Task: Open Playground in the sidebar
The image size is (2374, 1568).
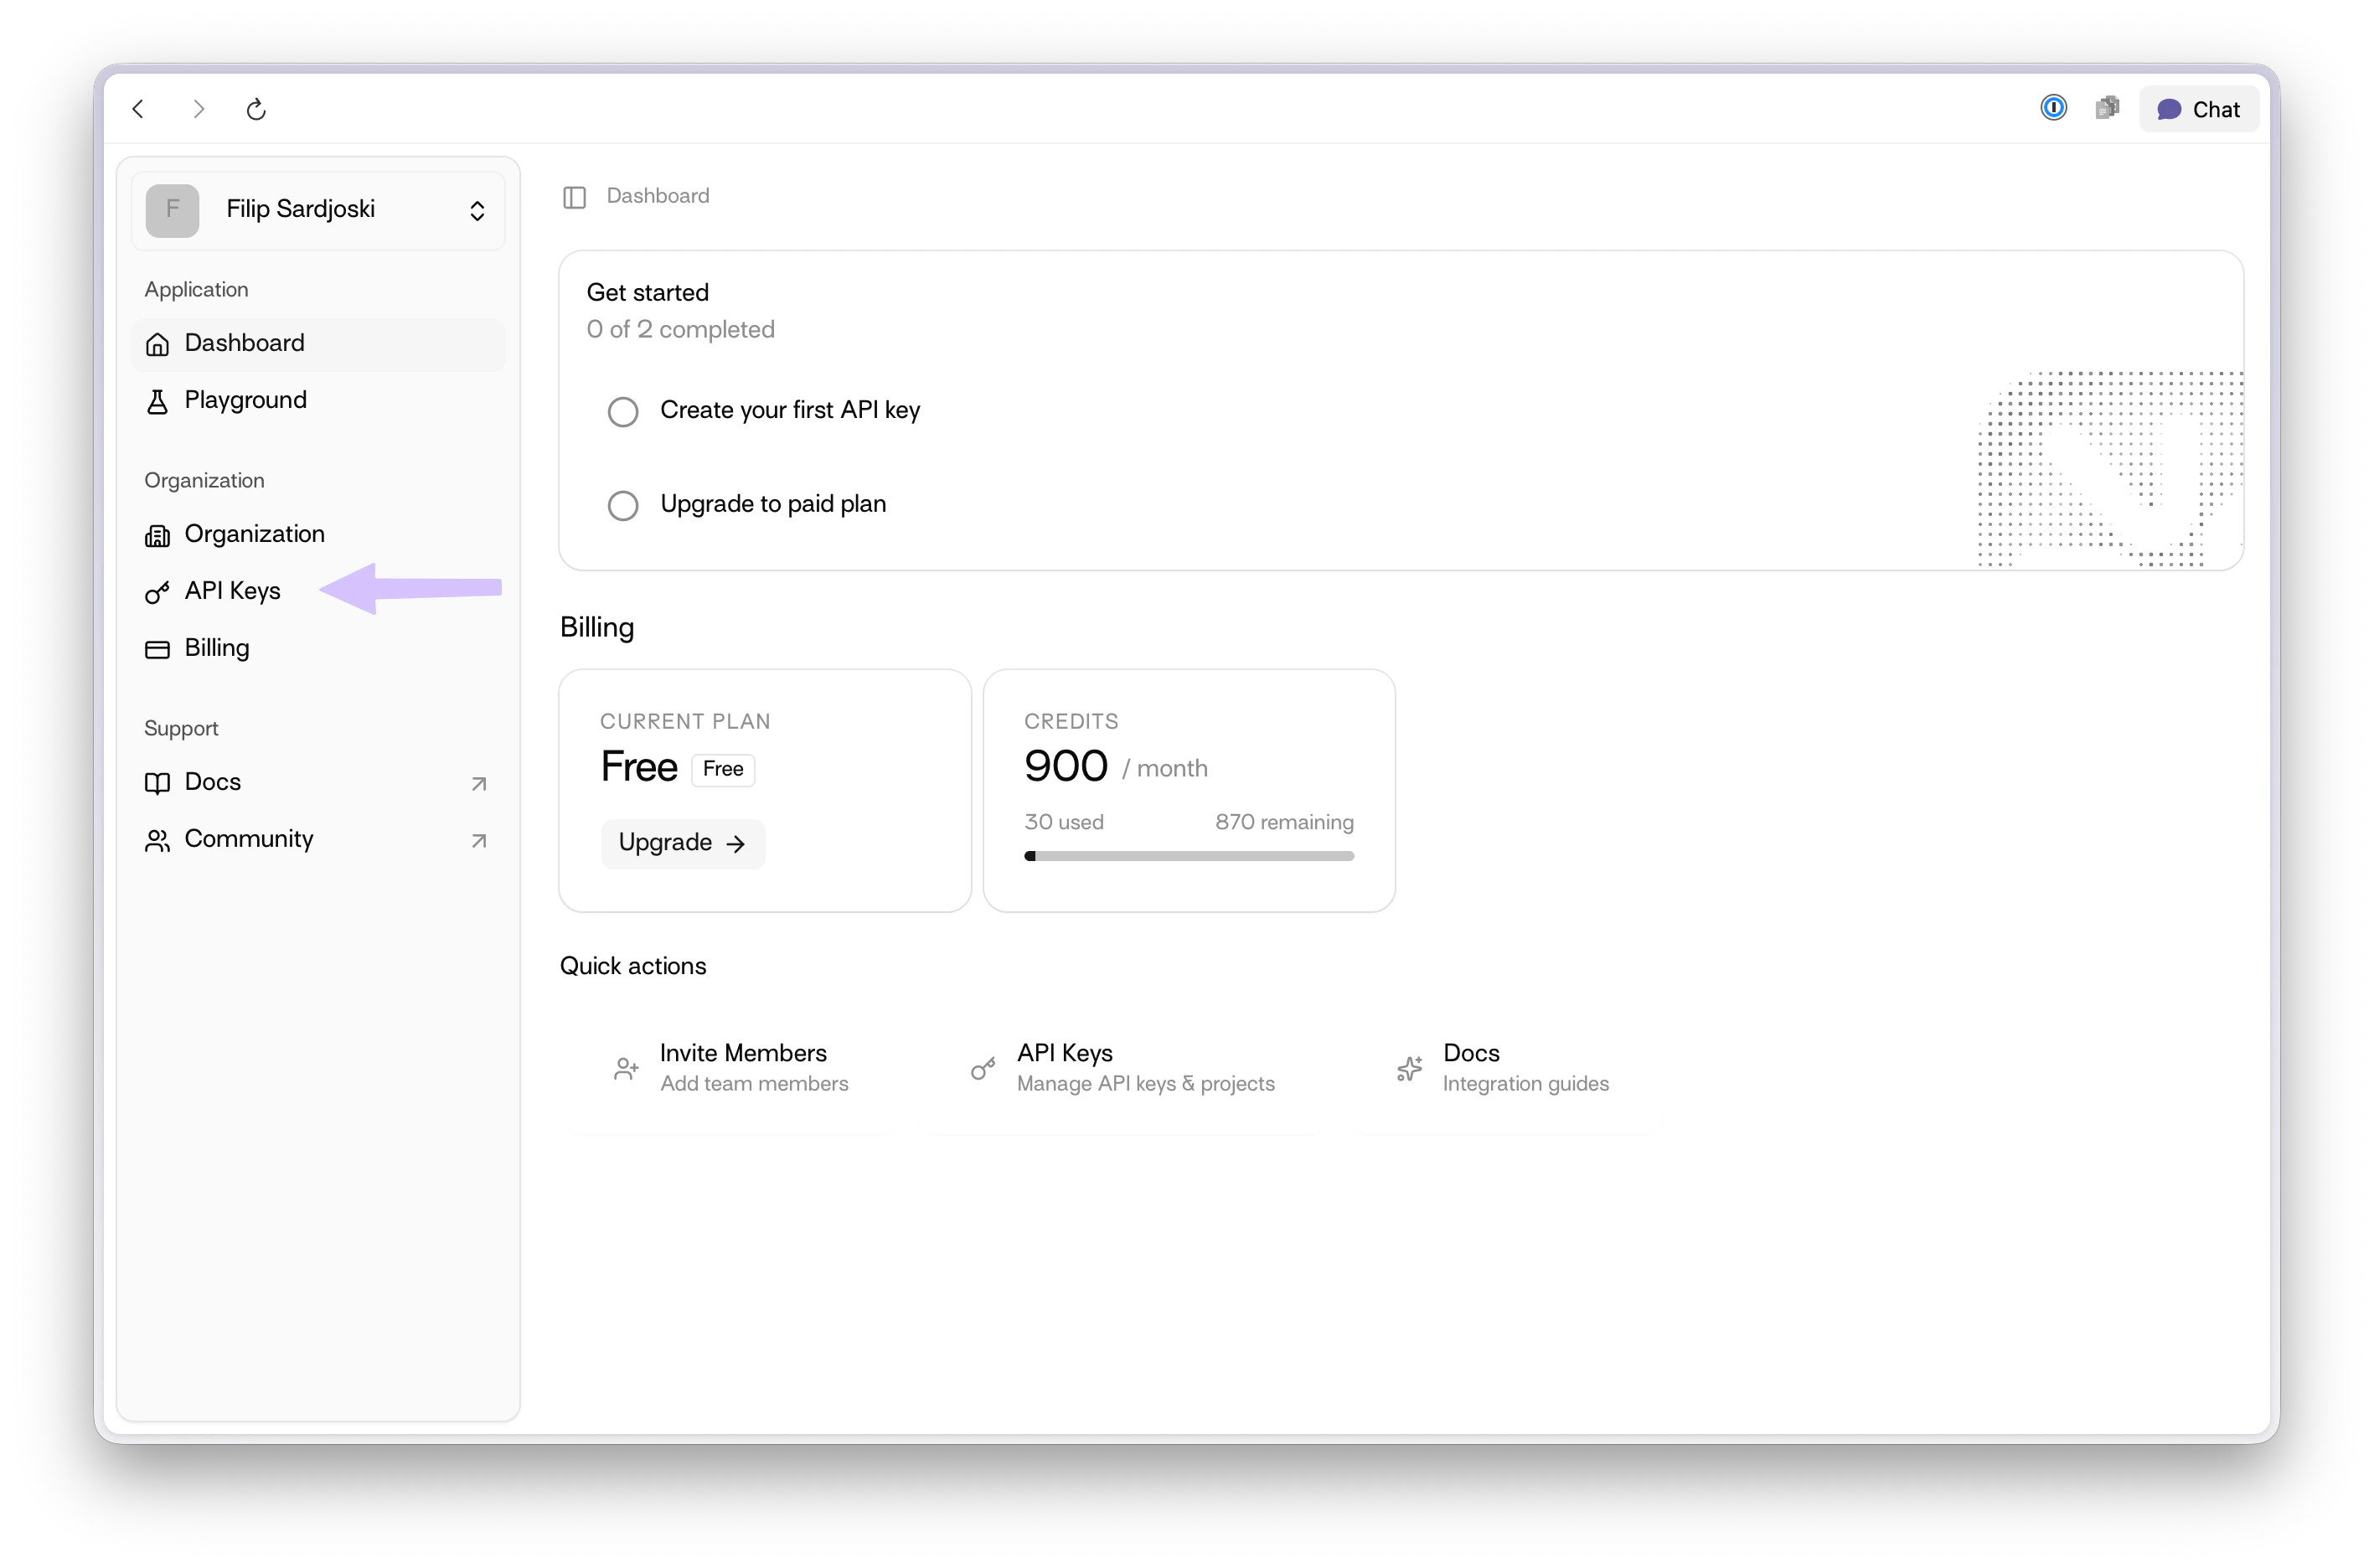Action: pos(317,400)
